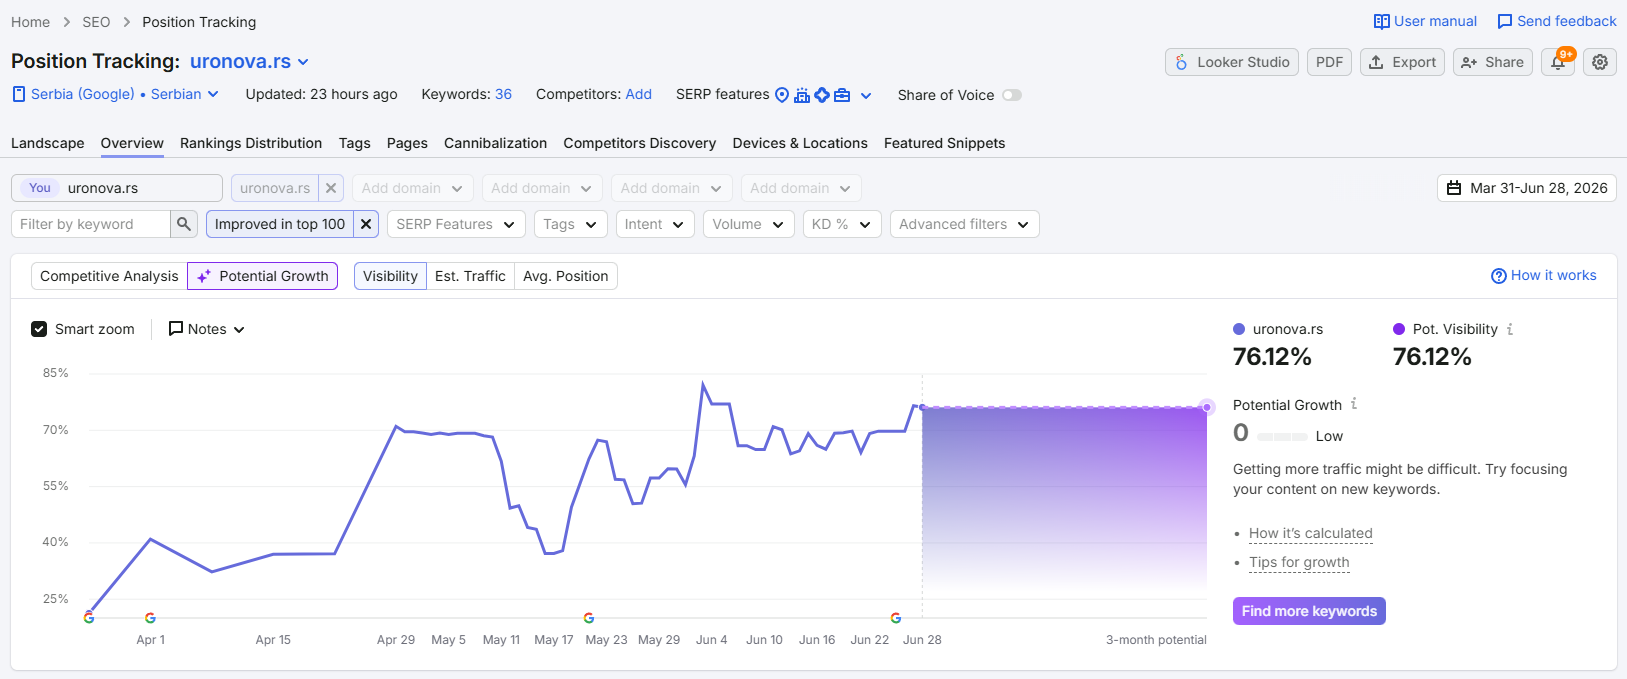Open the notifications bell icon
The height and width of the screenshot is (679, 1627).
(1558, 62)
